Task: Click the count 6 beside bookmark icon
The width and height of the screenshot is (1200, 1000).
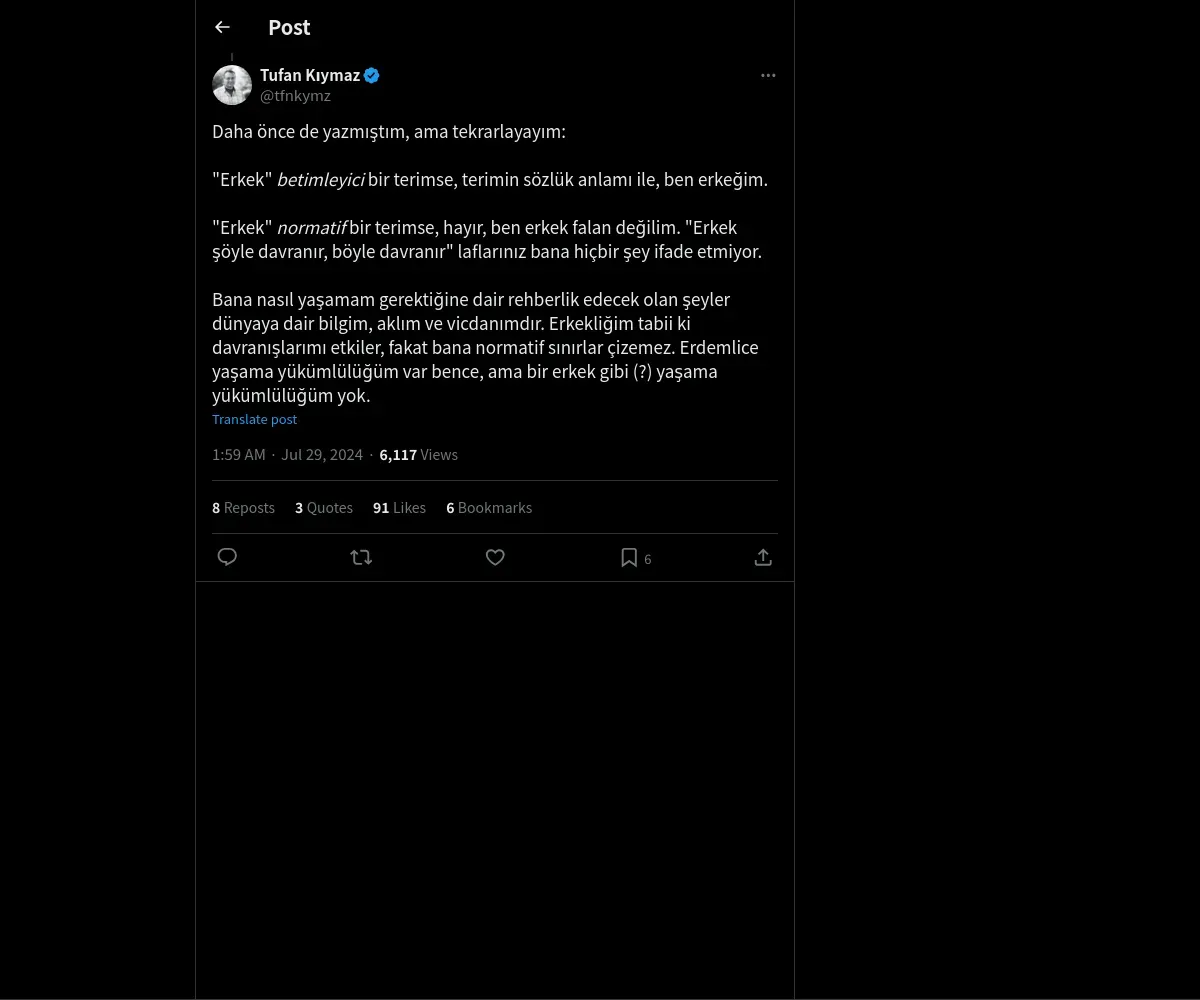Action: pyautogui.click(x=648, y=559)
